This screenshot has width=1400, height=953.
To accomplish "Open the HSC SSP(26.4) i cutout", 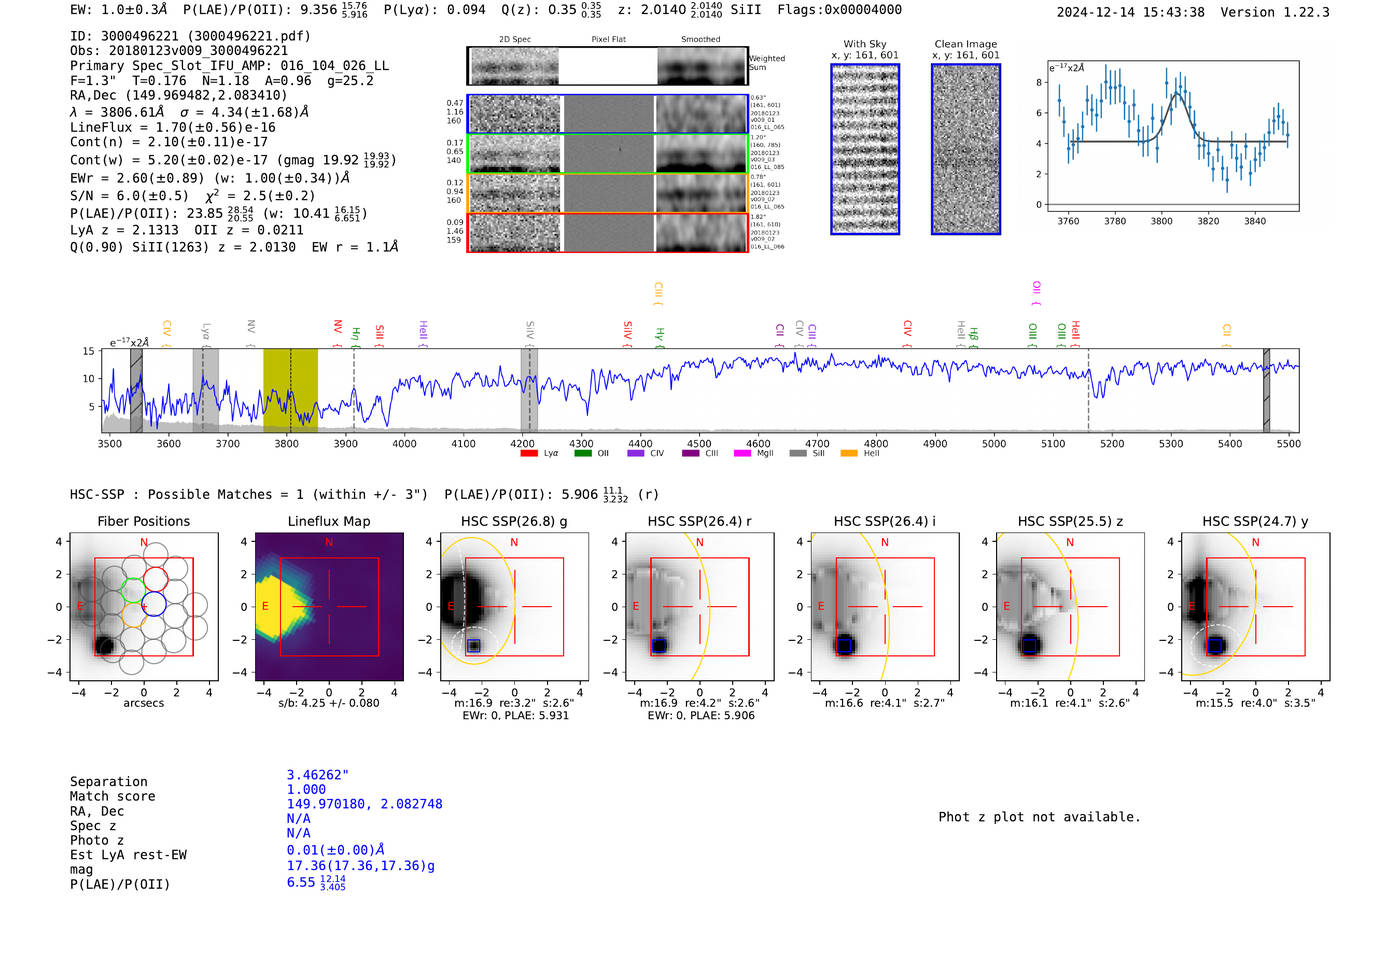I will [x=885, y=607].
